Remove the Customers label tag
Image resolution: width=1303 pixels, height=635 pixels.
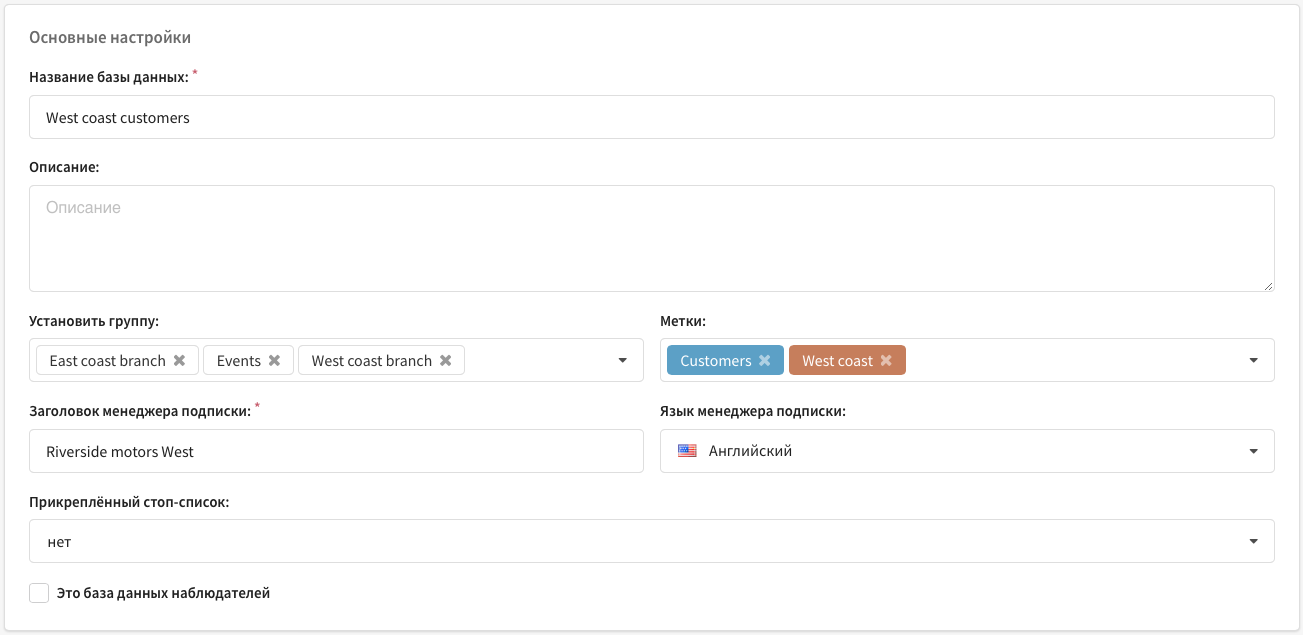pos(764,361)
